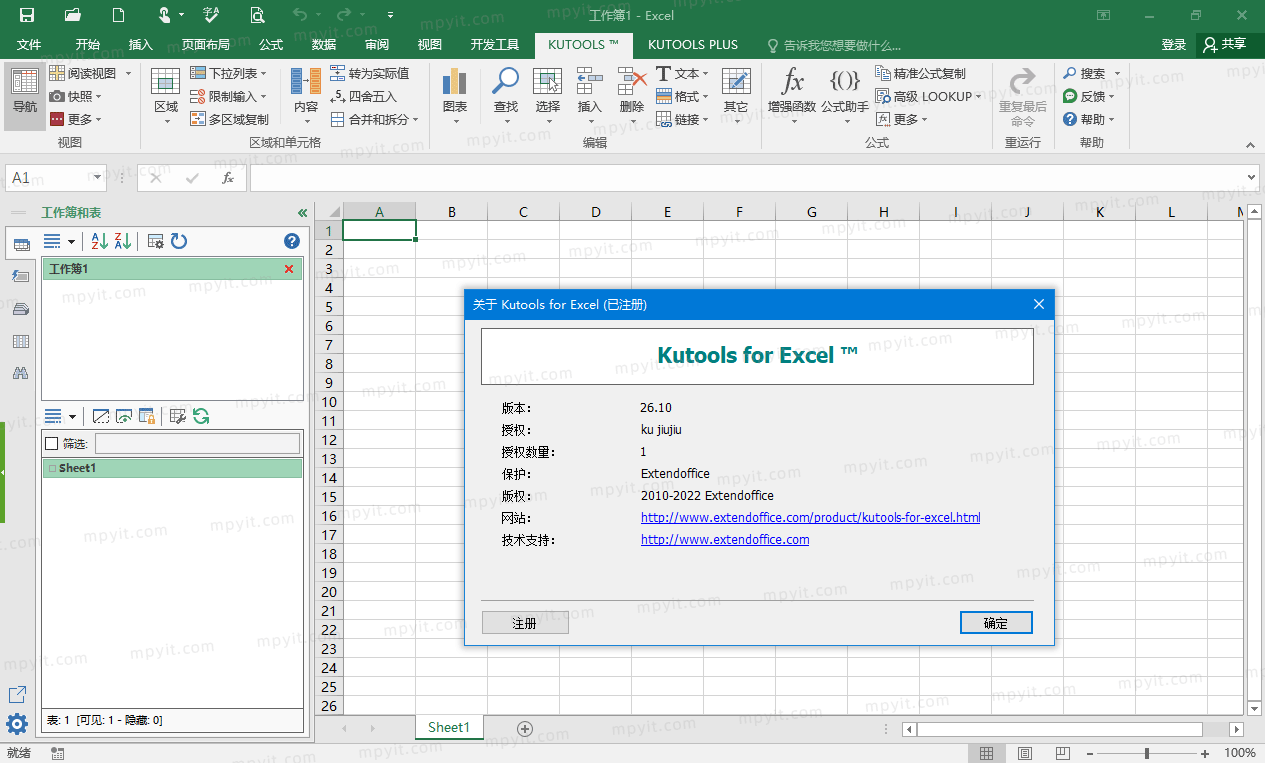Switch to the KUTOOLS PLUS tab
This screenshot has height=763, width=1265.
point(693,45)
